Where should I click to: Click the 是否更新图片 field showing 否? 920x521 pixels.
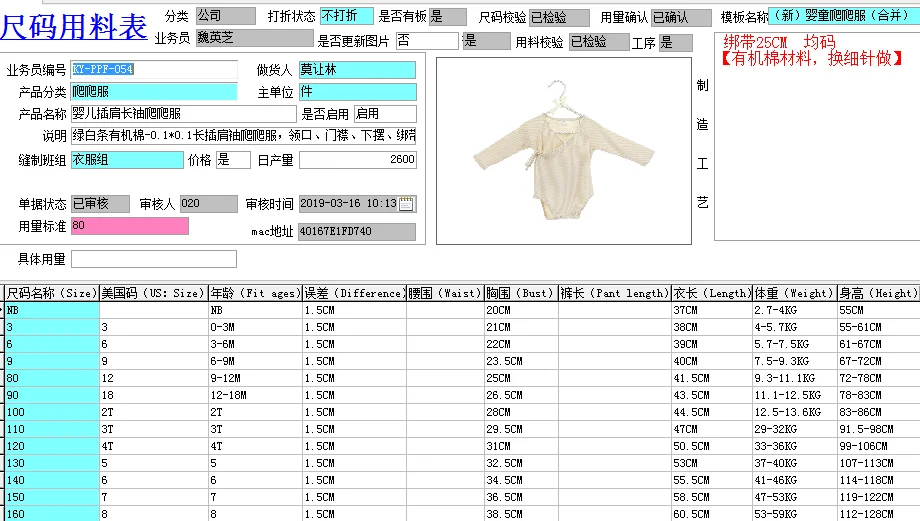pos(427,40)
